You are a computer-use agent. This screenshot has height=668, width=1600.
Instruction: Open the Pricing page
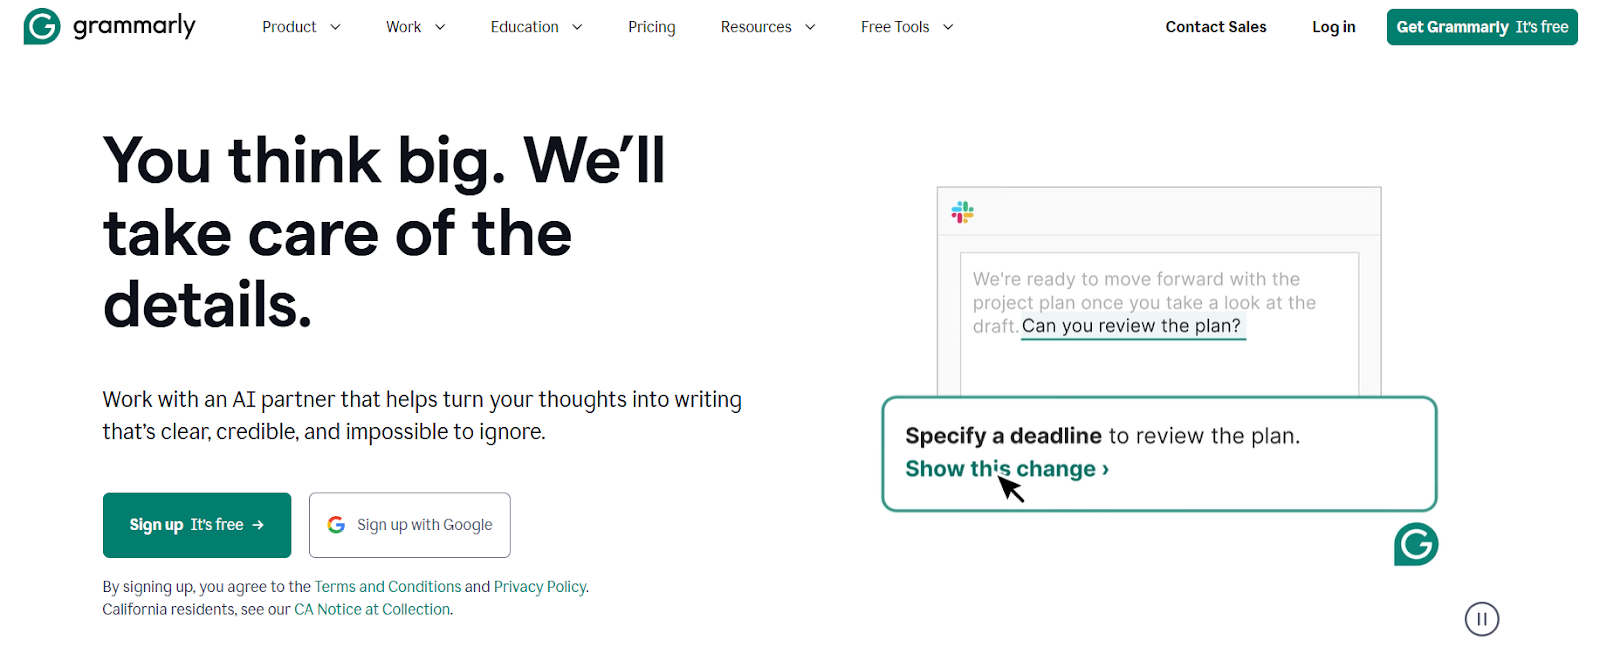(652, 27)
